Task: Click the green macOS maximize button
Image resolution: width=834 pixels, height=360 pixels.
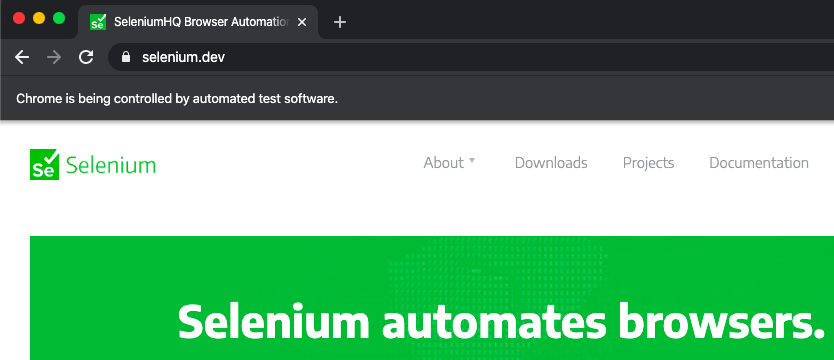Action: pyautogui.click(x=59, y=18)
